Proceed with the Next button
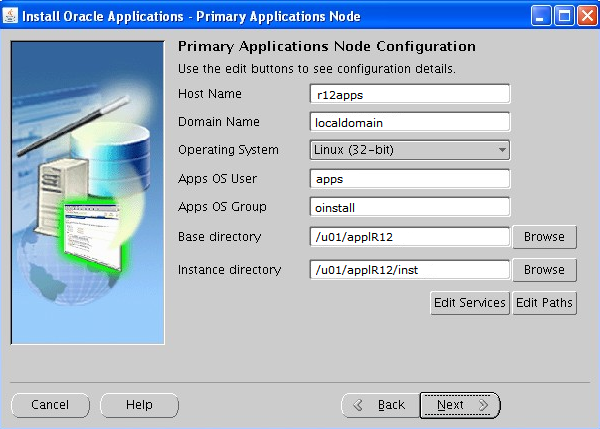The height and width of the screenshot is (429, 600). tap(460, 405)
